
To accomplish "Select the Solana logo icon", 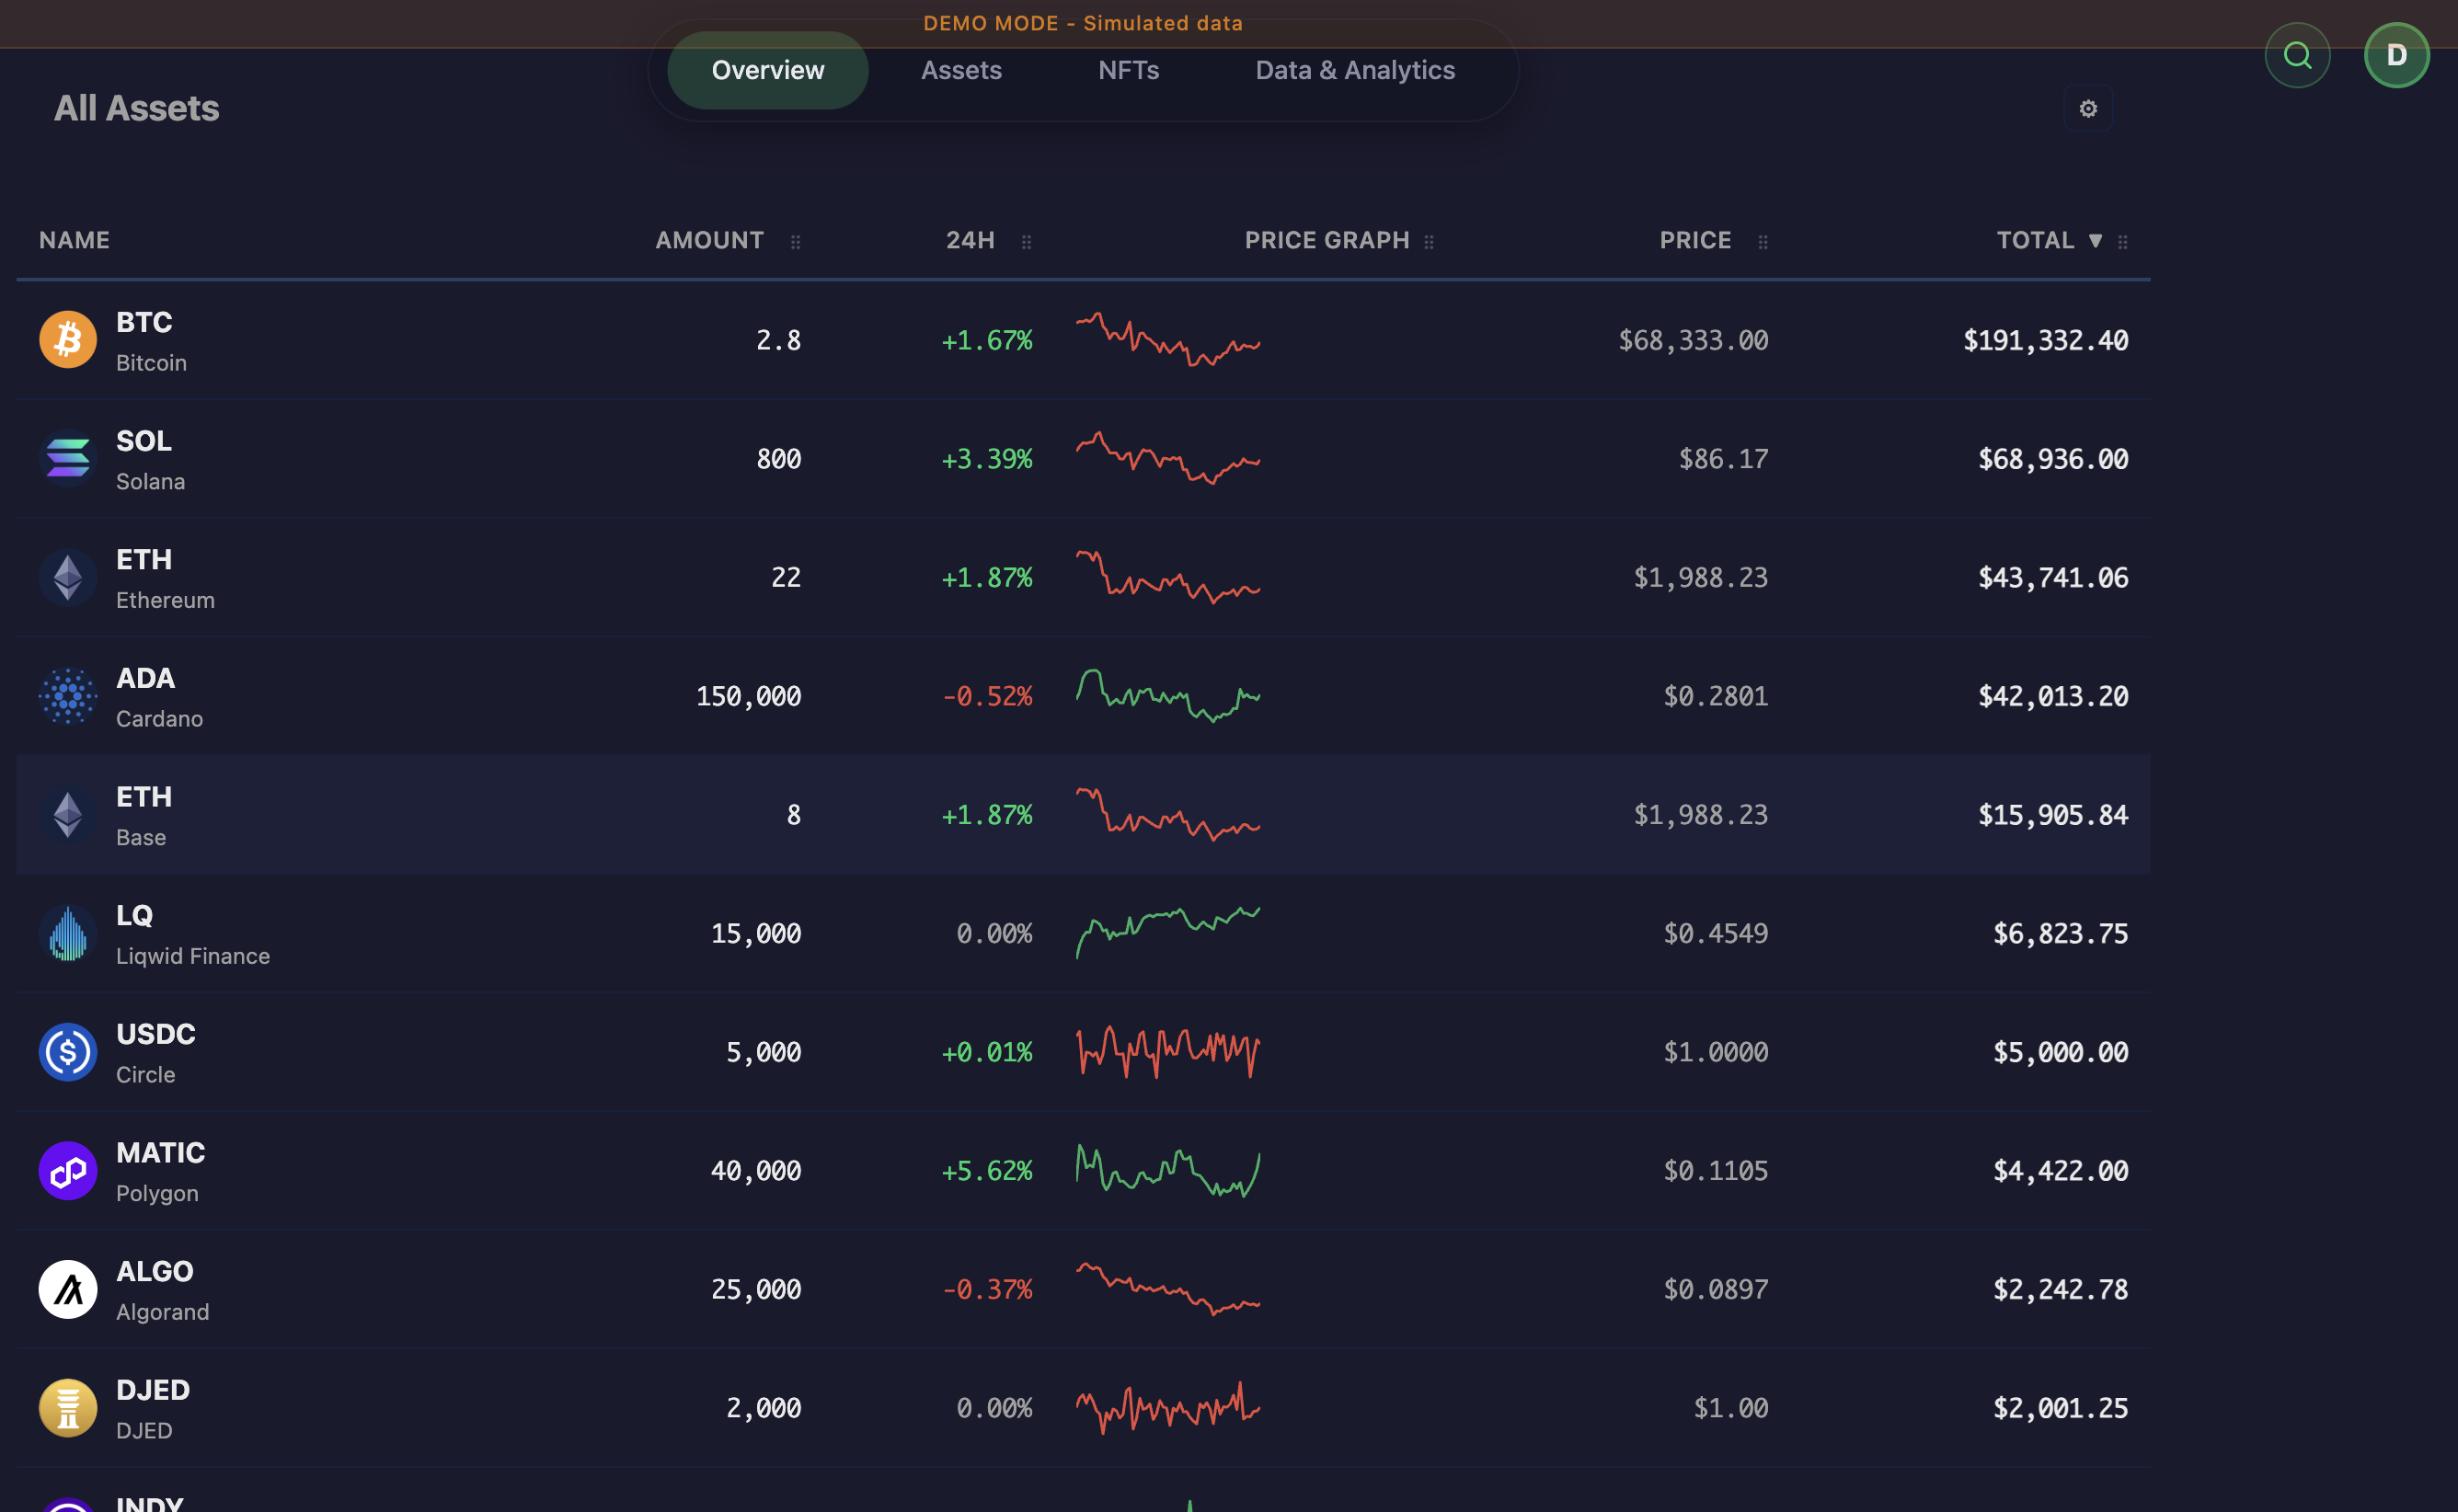I will coord(67,459).
